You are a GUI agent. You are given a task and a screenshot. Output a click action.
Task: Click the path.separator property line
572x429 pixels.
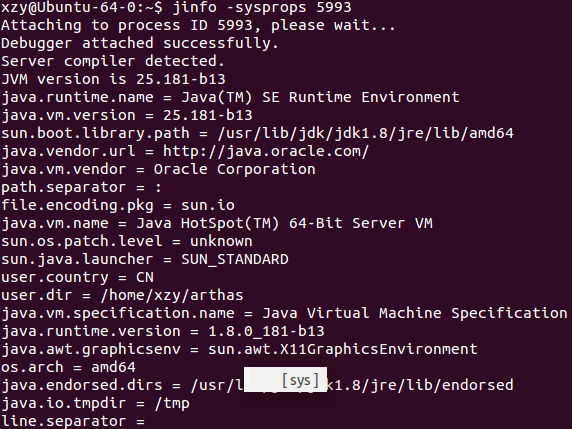tap(81, 188)
